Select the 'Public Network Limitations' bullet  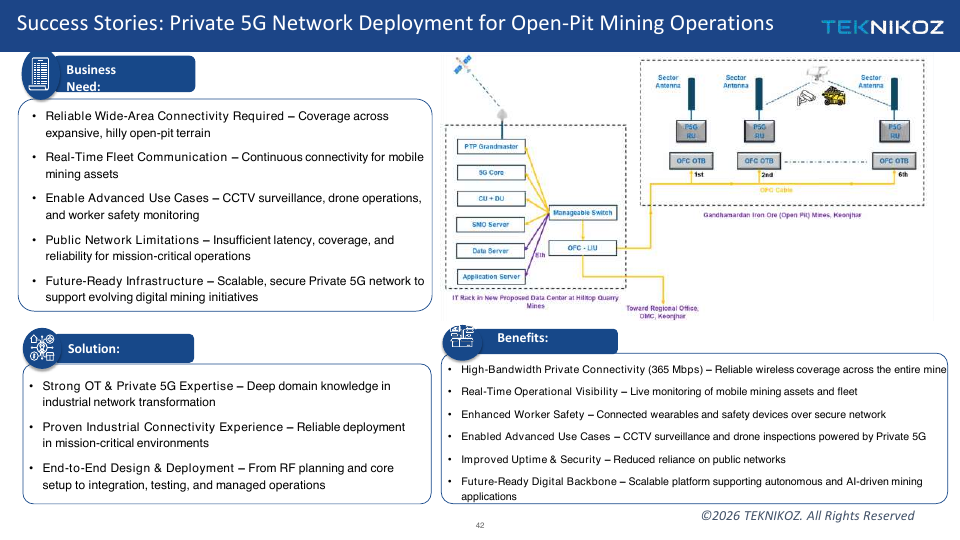click(x=213, y=248)
